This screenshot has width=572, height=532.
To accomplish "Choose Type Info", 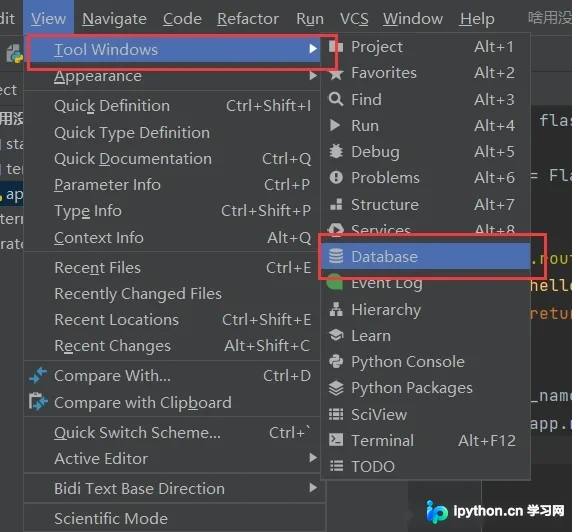I will [x=172, y=211].
